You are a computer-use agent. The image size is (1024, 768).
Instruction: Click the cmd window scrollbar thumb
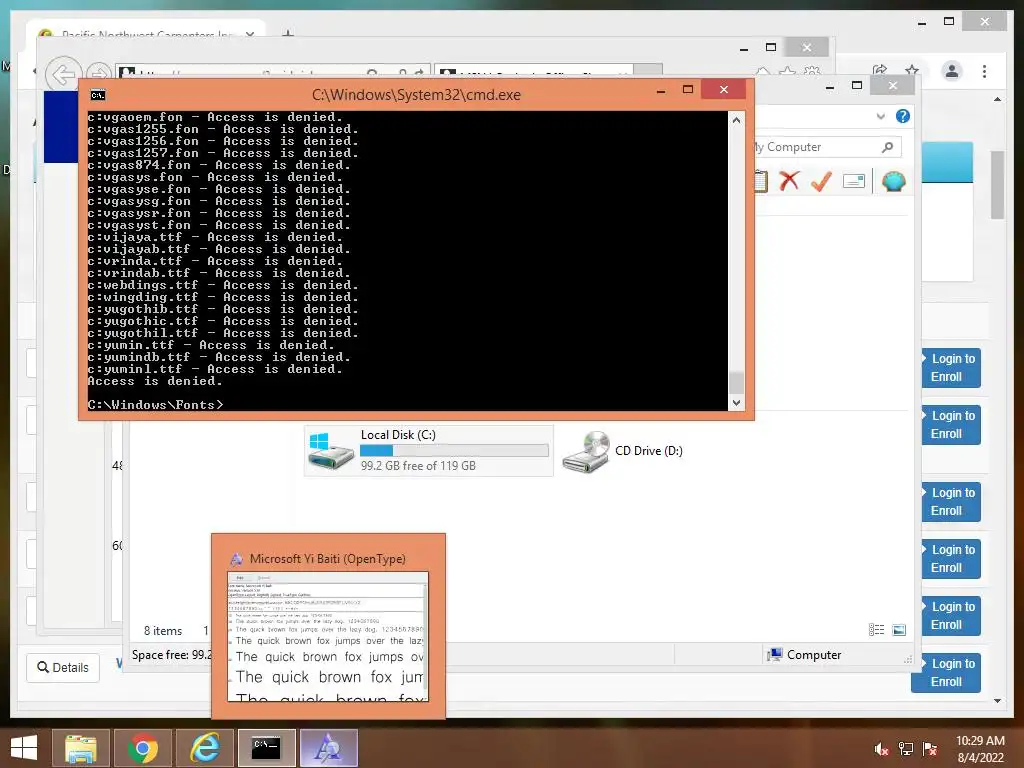tap(736, 382)
